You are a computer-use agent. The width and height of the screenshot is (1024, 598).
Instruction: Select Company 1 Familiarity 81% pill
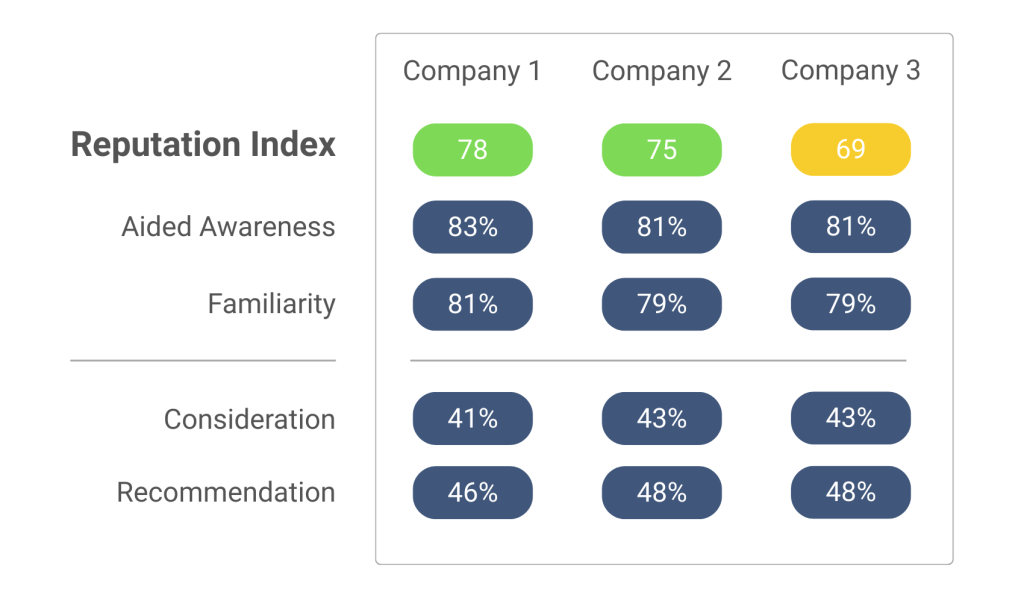point(472,304)
